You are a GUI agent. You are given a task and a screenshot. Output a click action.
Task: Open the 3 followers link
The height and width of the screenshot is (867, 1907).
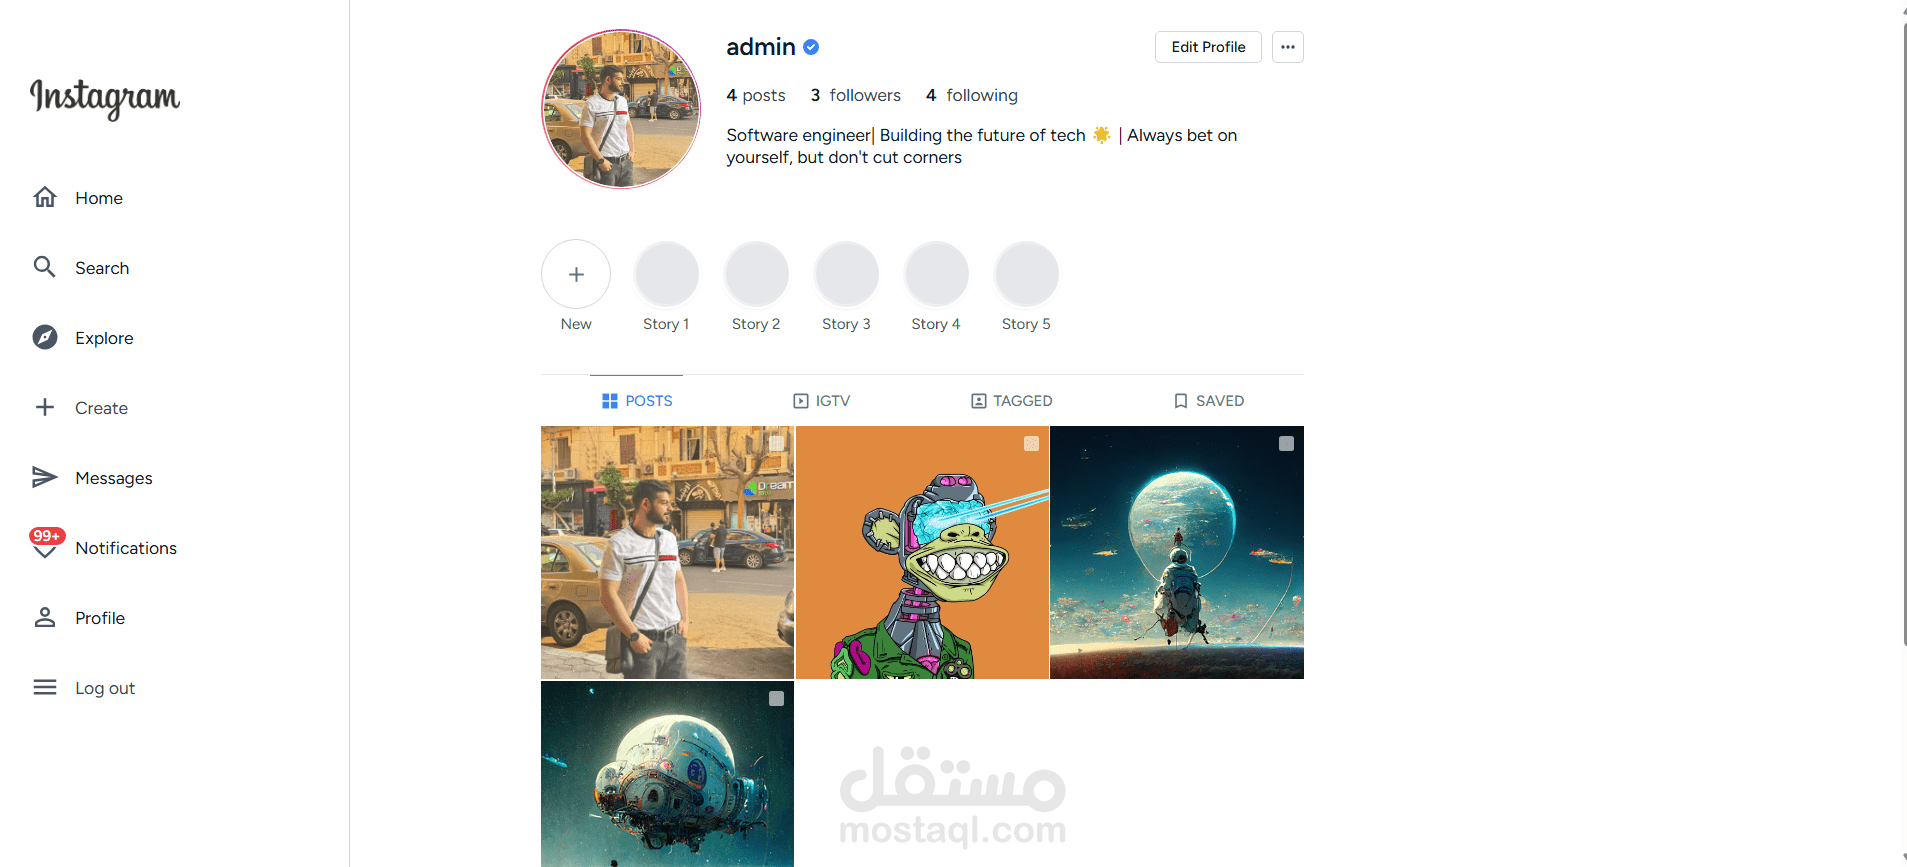pos(855,95)
